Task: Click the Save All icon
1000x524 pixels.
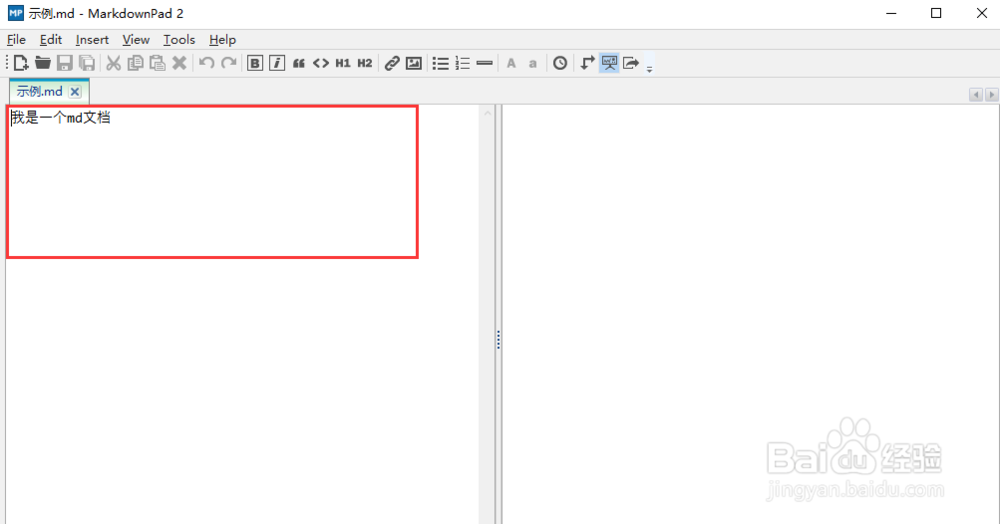Action: click(87, 63)
